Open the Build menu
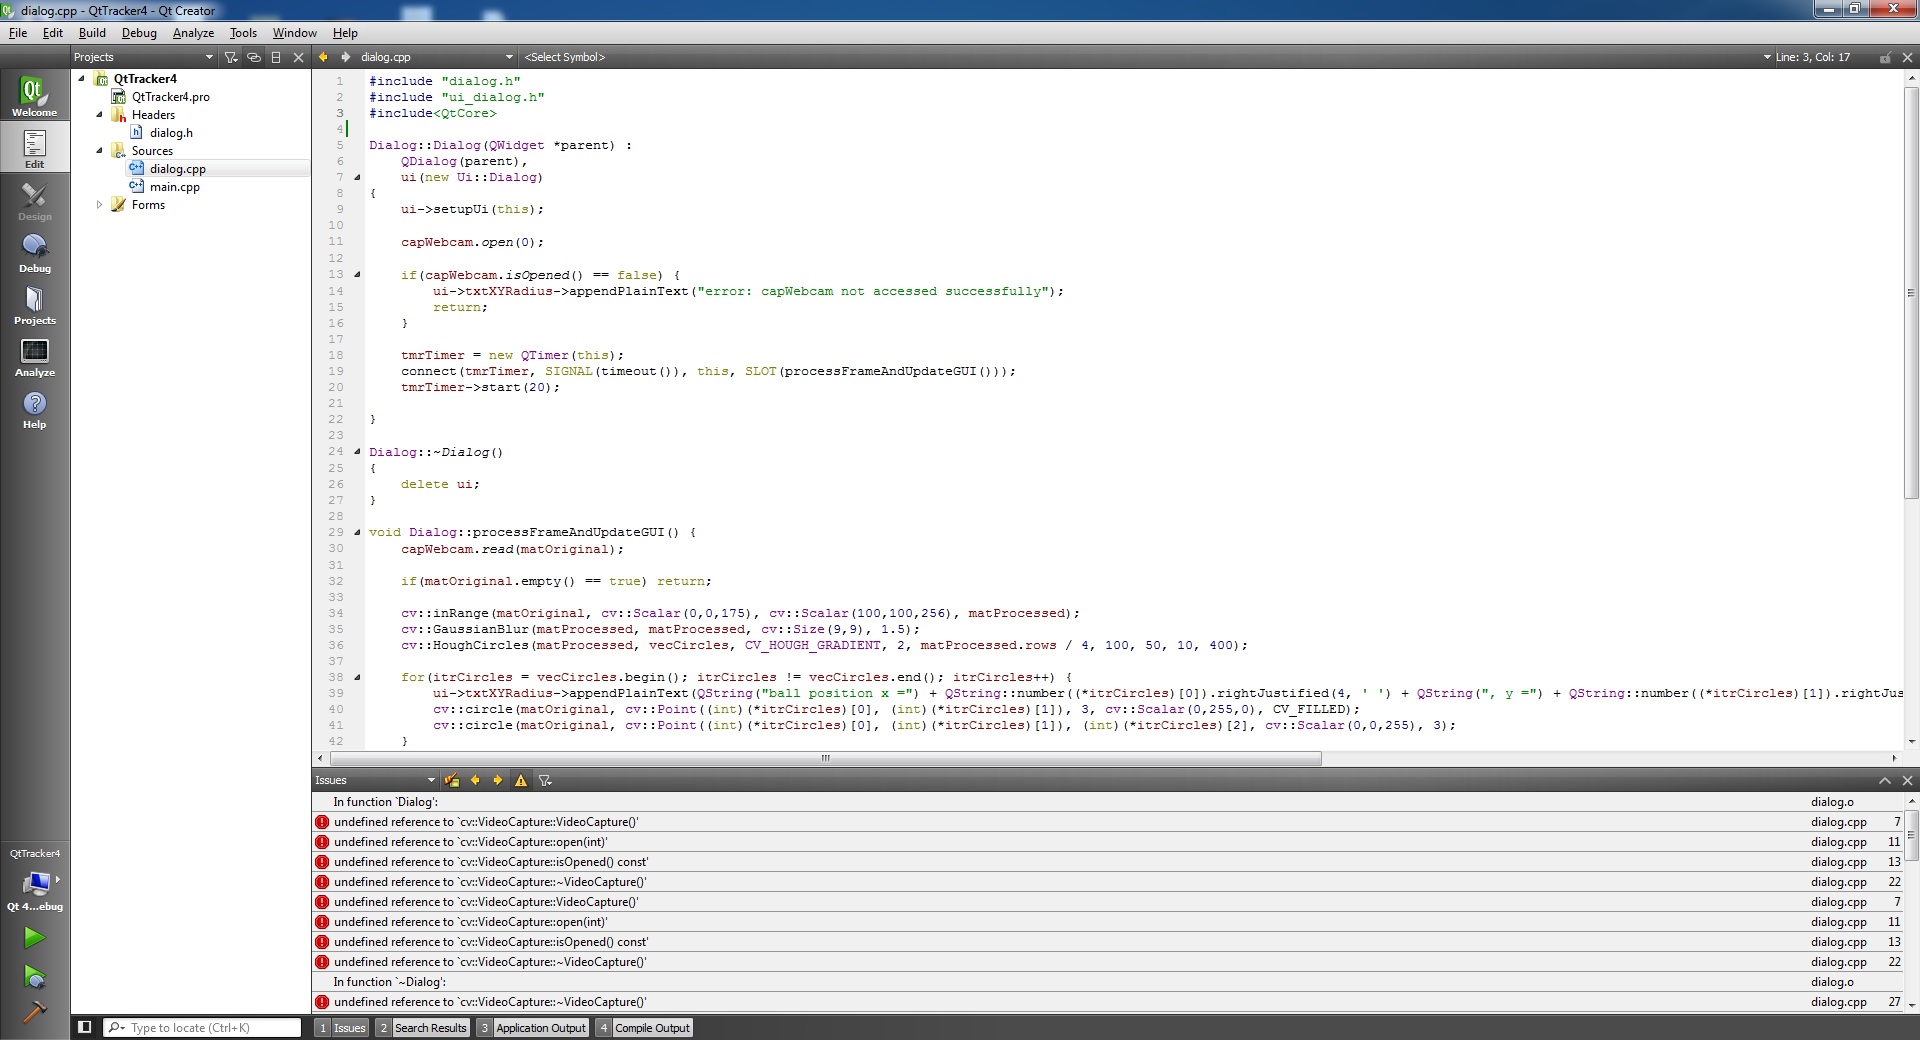The height and width of the screenshot is (1040, 1920). [x=92, y=33]
